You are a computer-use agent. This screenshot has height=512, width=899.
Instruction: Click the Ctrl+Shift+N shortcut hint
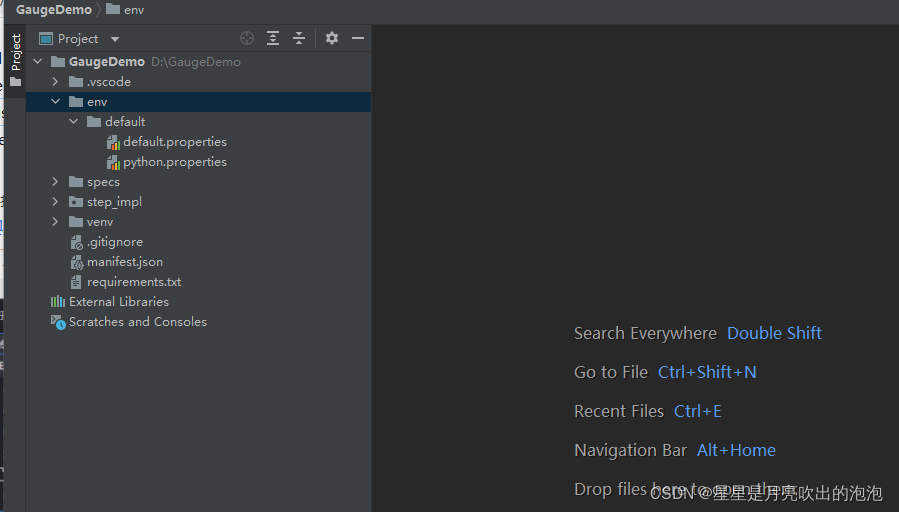(707, 372)
